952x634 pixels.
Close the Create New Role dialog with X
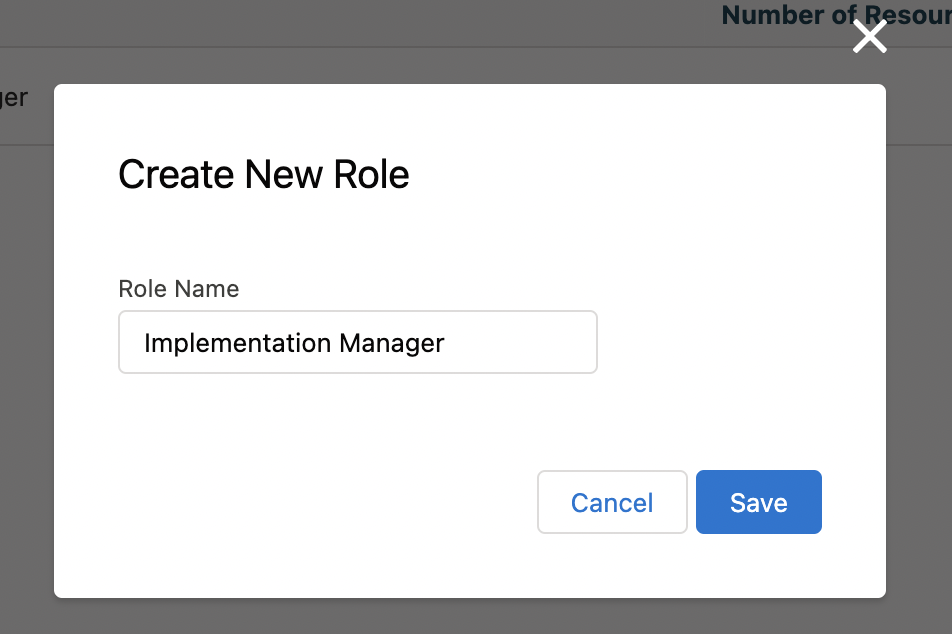click(869, 36)
